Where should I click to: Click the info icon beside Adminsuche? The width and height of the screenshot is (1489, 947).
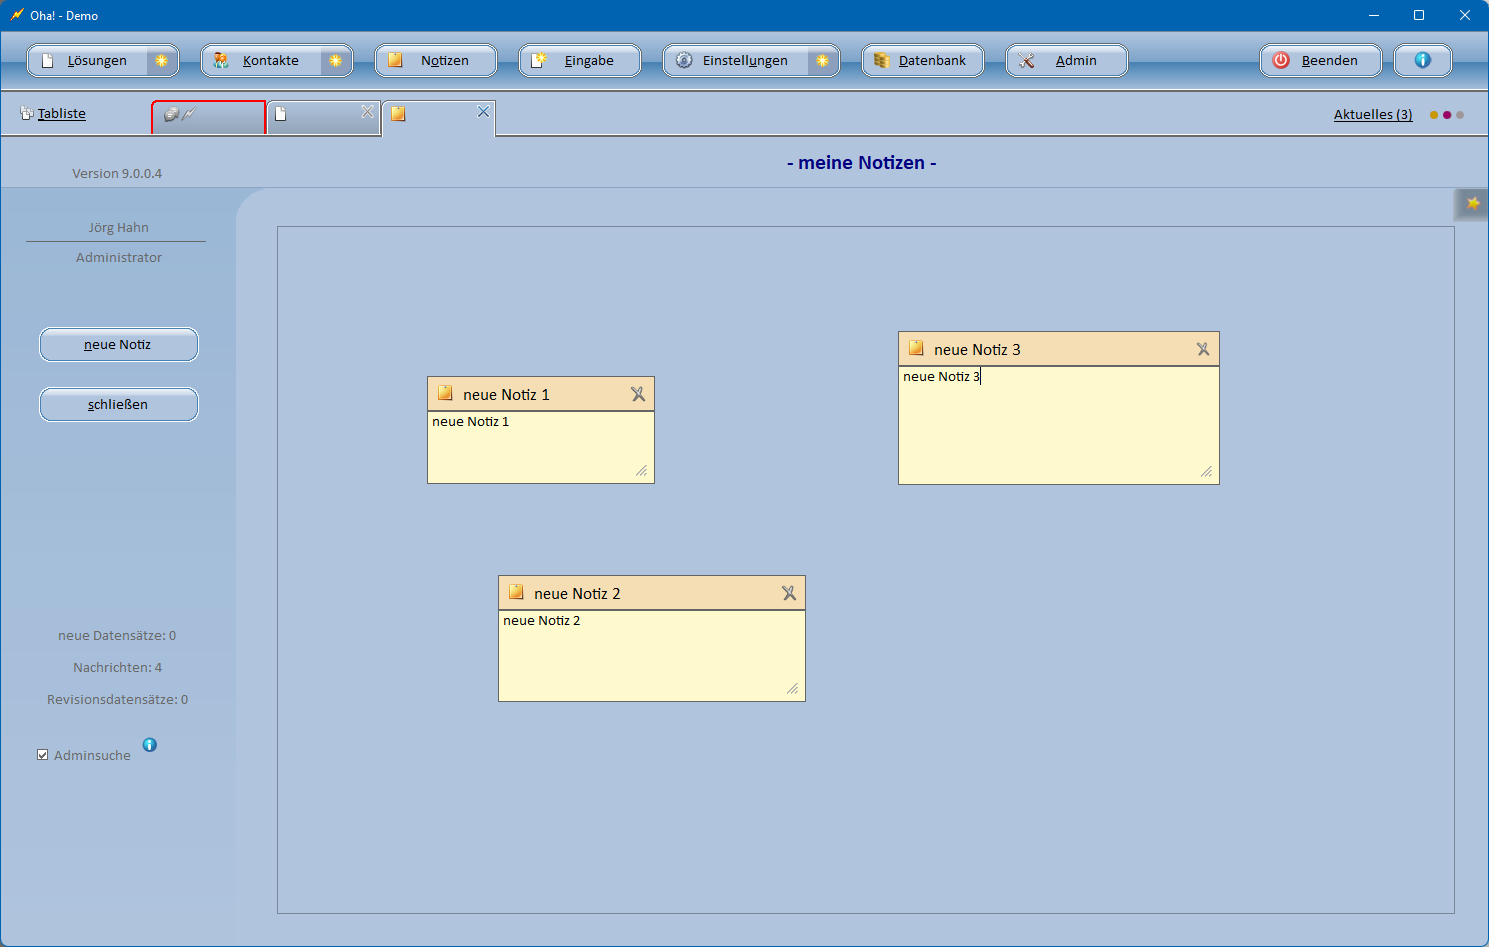click(150, 745)
